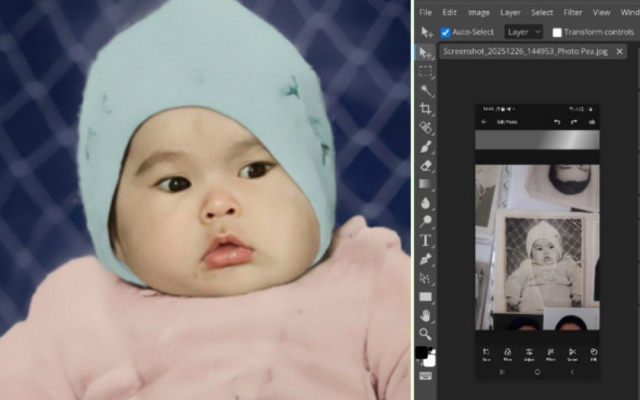Open the Image menu

click(x=479, y=12)
